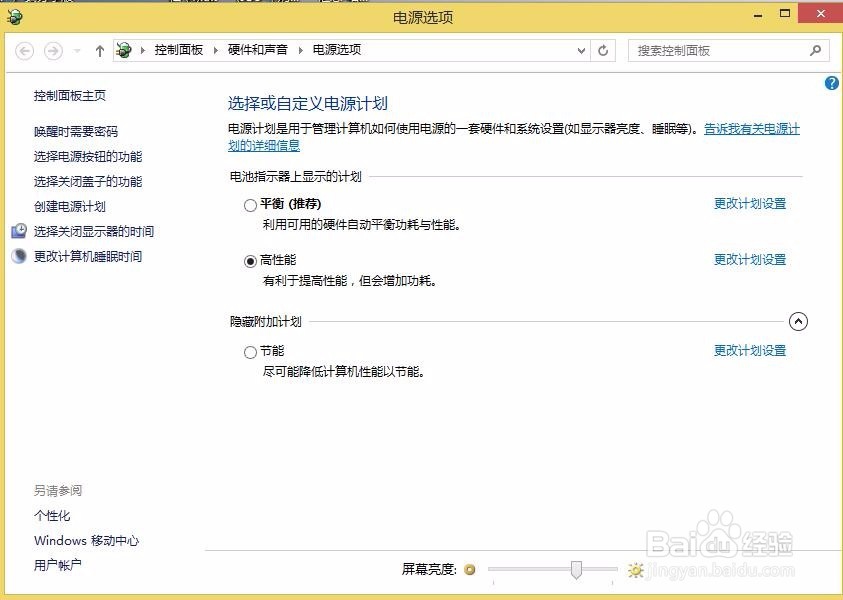Expand arrow before 控制面板 breadcrumb

(143, 51)
